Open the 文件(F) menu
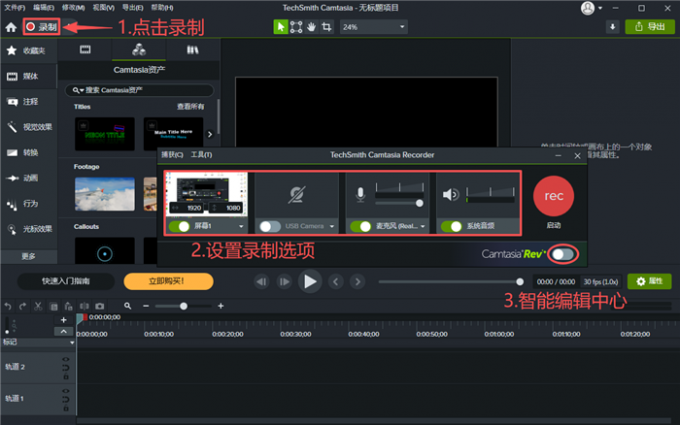Viewport: 680px width, 425px height. 15,8
